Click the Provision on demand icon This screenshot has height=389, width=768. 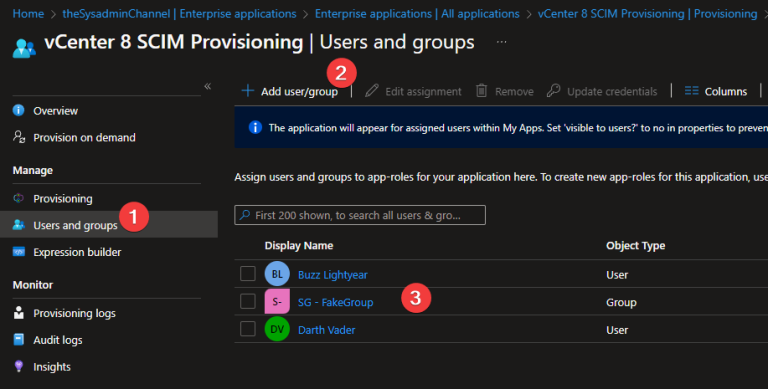pyautogui.click(x=19, y=137)
